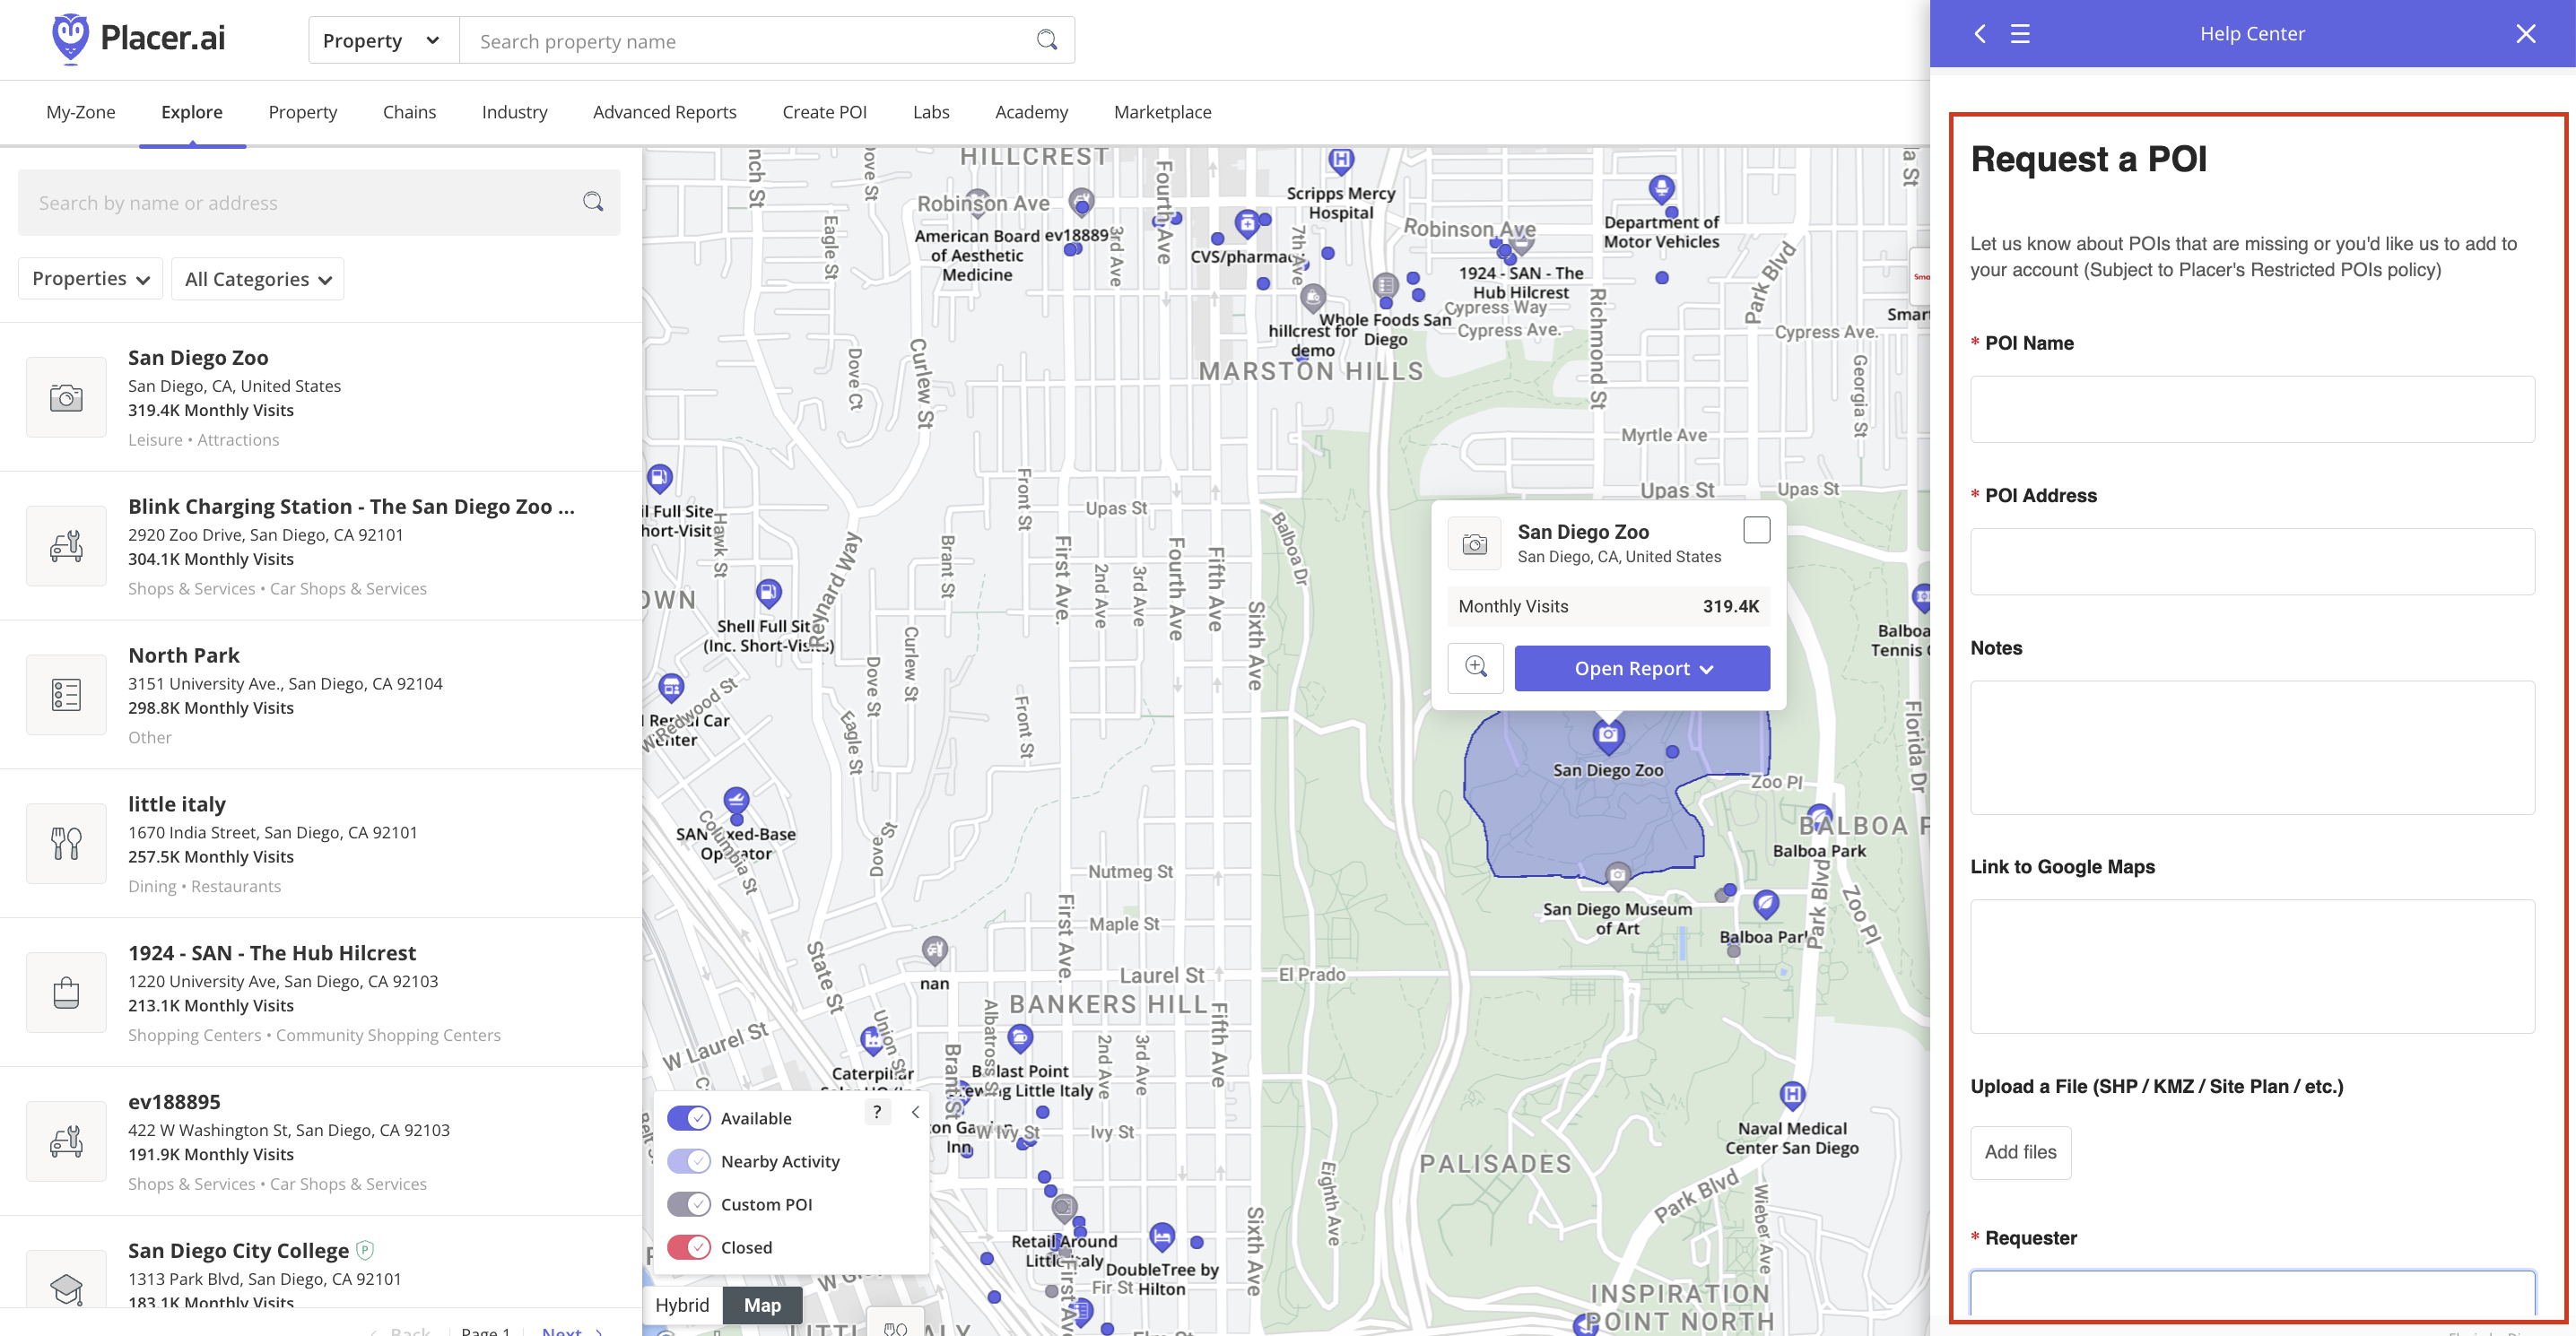Screen dimensions: 2576x1336
Task: Click the zoom-in magnifier in San Diego Zoo popup
Action: (x=1476, y=668)
